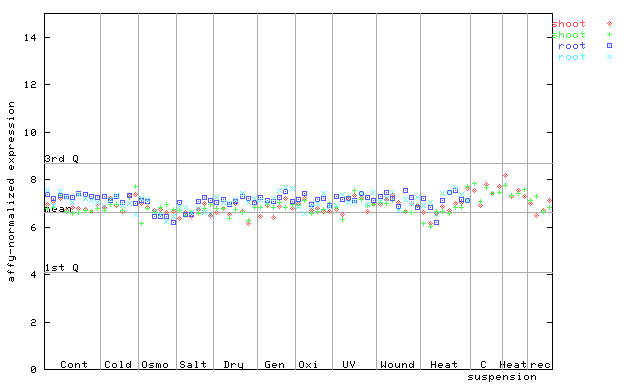Click the suspension label below the axis
640x384 pixels.
tap(502, 377)
